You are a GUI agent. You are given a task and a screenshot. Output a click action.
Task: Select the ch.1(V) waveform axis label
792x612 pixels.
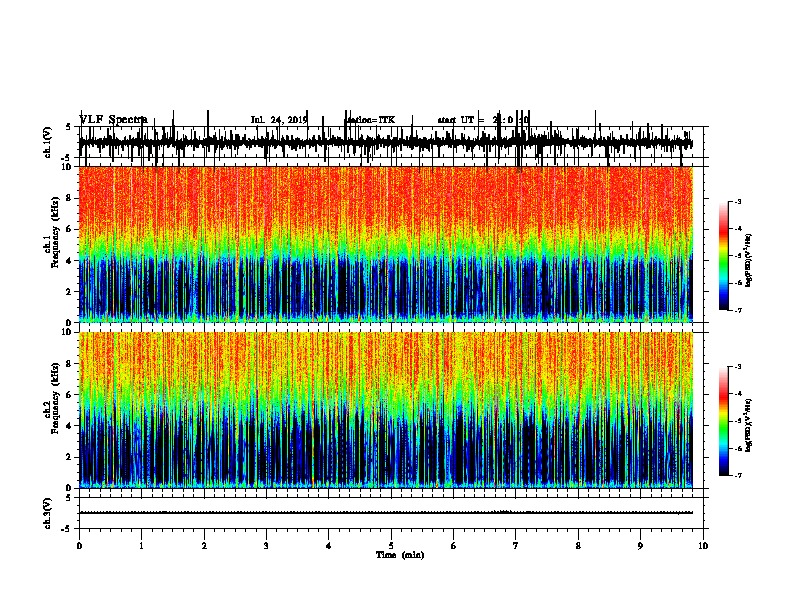(48, 142)
